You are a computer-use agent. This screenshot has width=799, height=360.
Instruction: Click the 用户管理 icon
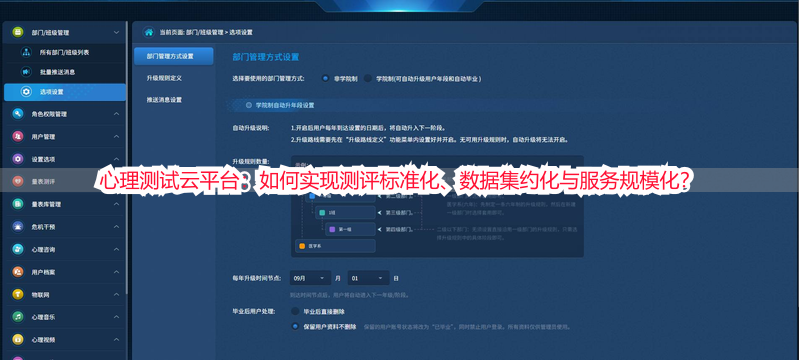(18, 137)
